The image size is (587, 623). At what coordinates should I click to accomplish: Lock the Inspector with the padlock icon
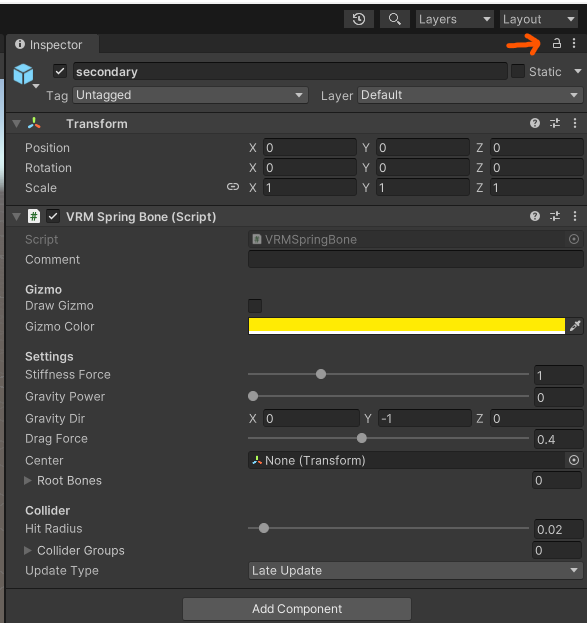pyautogui.click(x=556, y=43)
